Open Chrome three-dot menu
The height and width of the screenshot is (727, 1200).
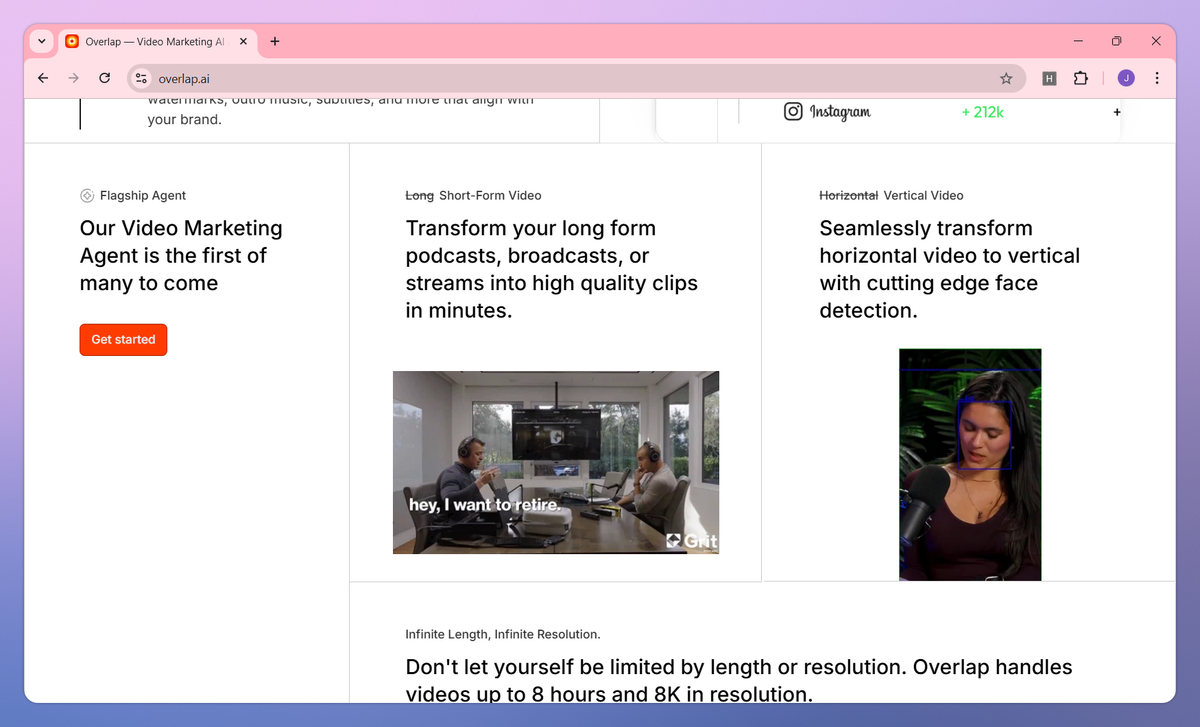click(x=1157, y=78)
